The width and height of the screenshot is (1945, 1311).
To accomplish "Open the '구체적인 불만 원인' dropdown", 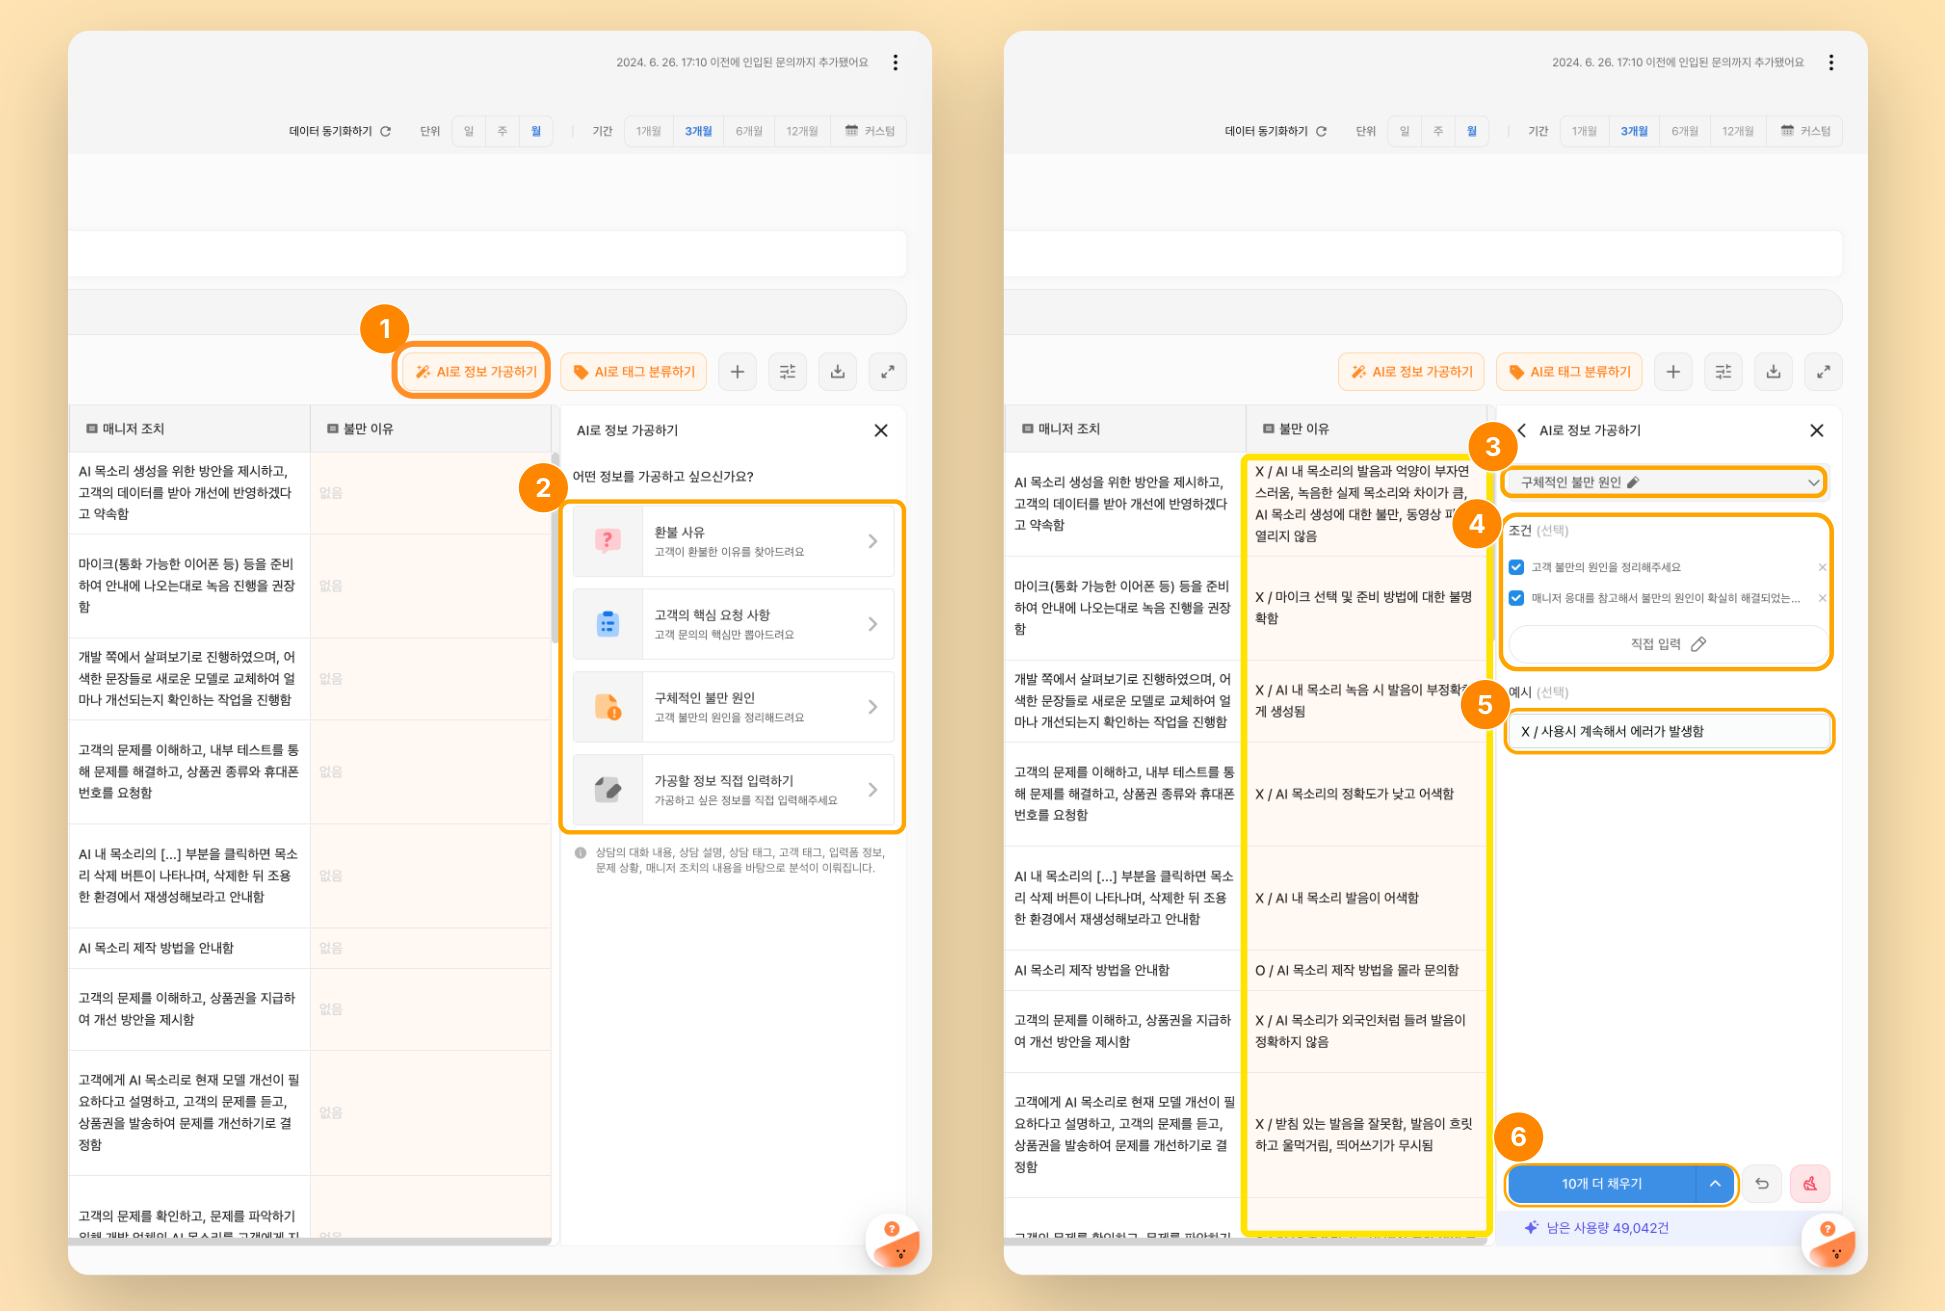I will [x=1664, y=482].
